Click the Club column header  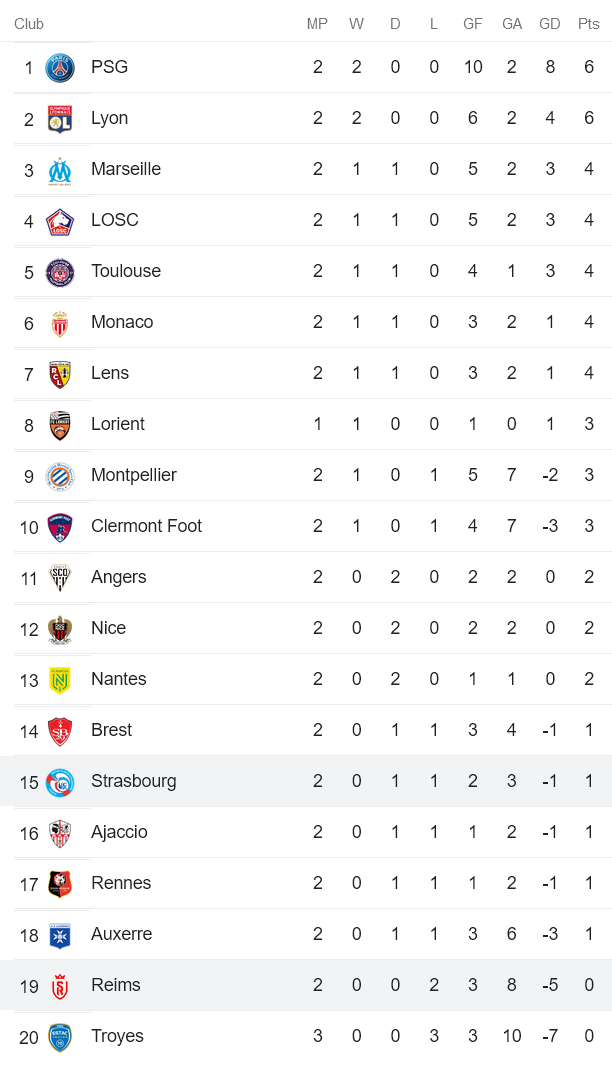(x=29, y=24)
